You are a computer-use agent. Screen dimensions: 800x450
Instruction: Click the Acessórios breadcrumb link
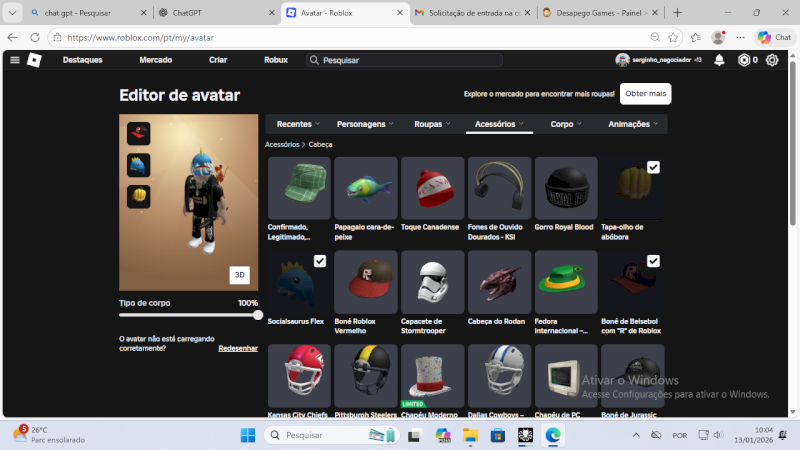pos(282,145)
